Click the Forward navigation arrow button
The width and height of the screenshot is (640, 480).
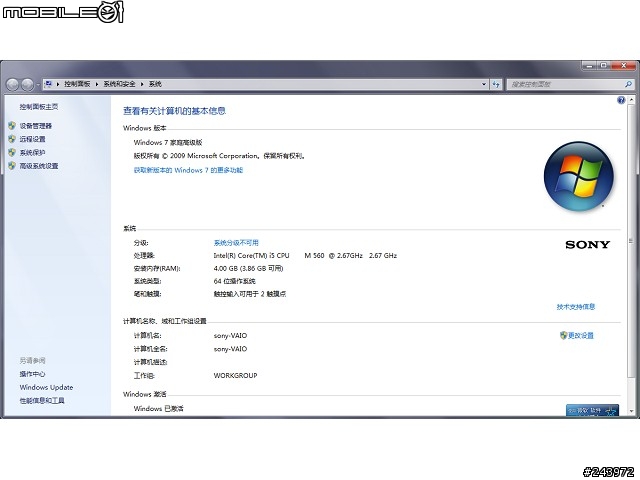pyautogui.click(x=27, y=84)
